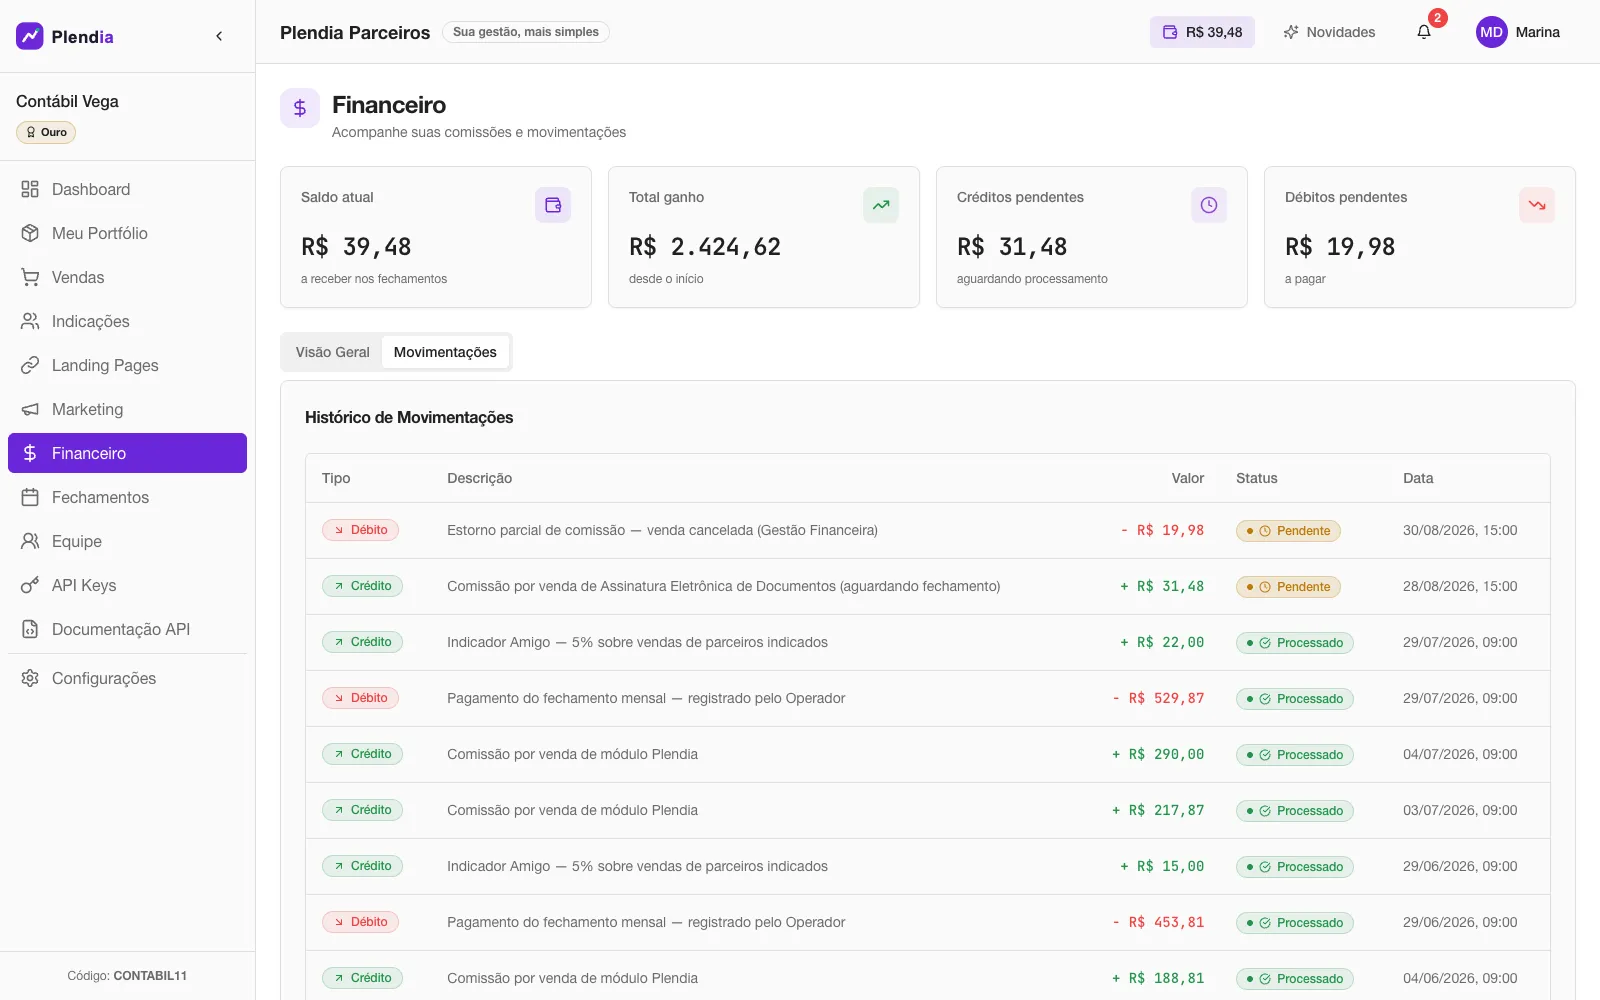Click the R$ 39,48 balance button in header
The height and width of the screenshot is (1000, 1600).
coord(1202,32)
